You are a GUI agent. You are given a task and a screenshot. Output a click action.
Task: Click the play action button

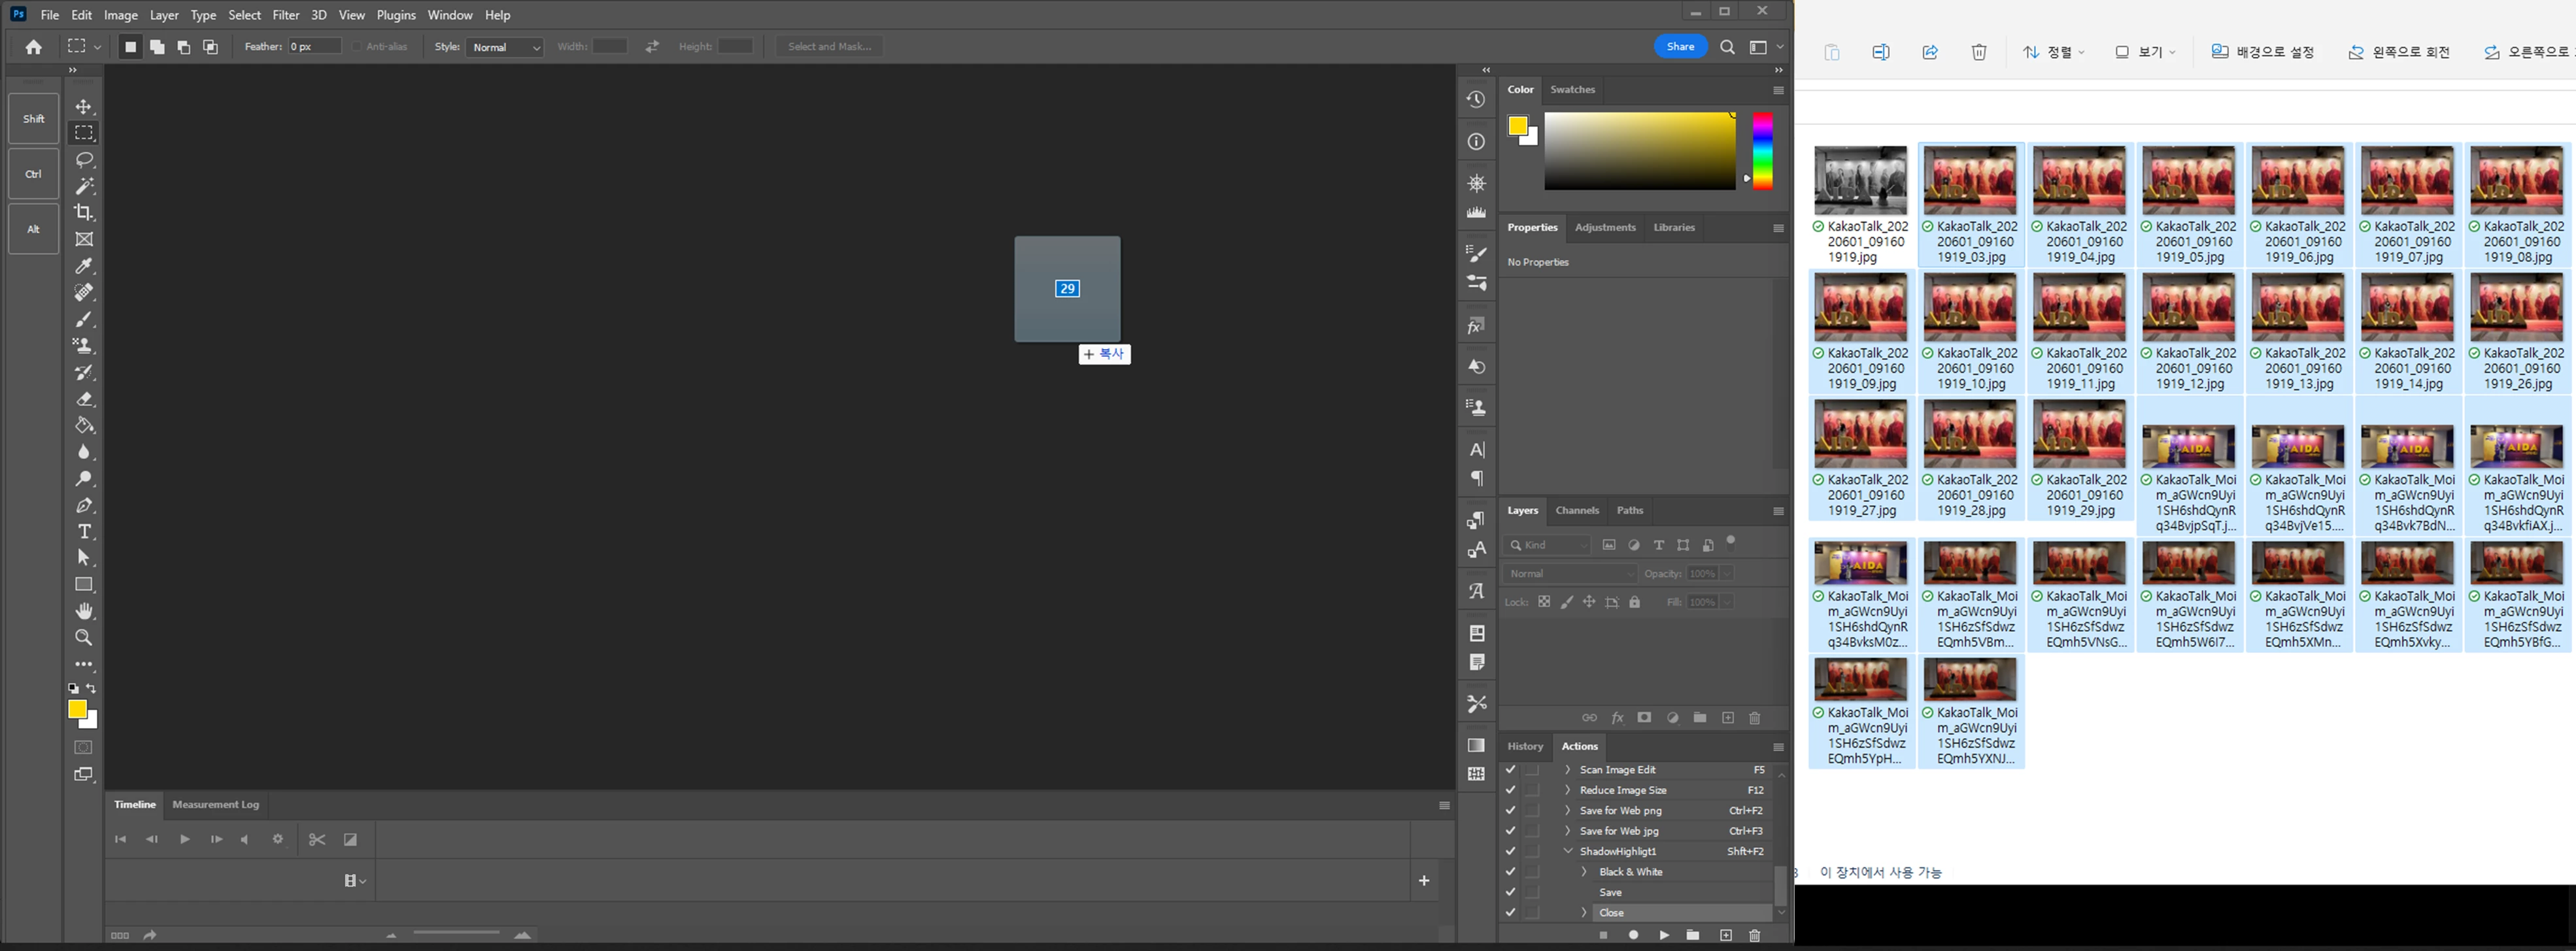(1664, 935)
